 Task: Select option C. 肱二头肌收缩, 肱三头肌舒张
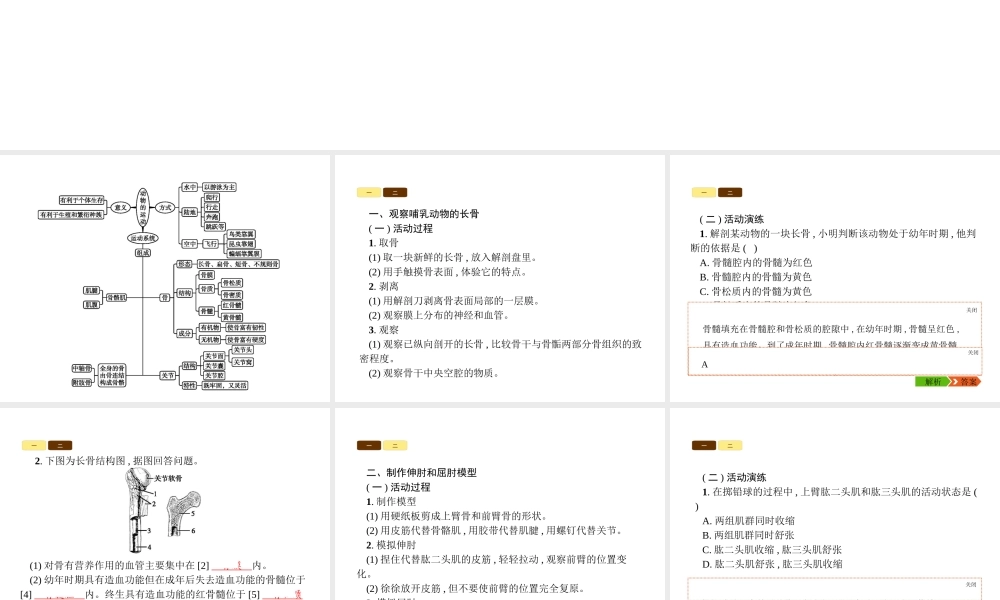coord(772,550)
